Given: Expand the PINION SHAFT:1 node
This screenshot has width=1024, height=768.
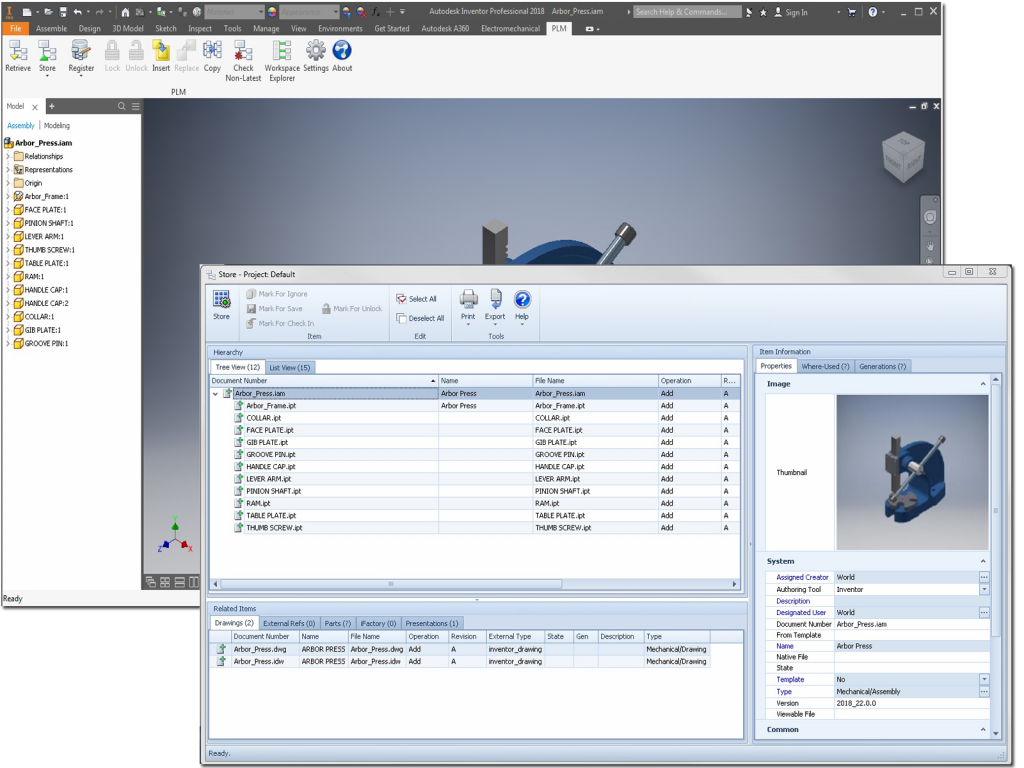Looking at the screenshot, I should point(8,223).
